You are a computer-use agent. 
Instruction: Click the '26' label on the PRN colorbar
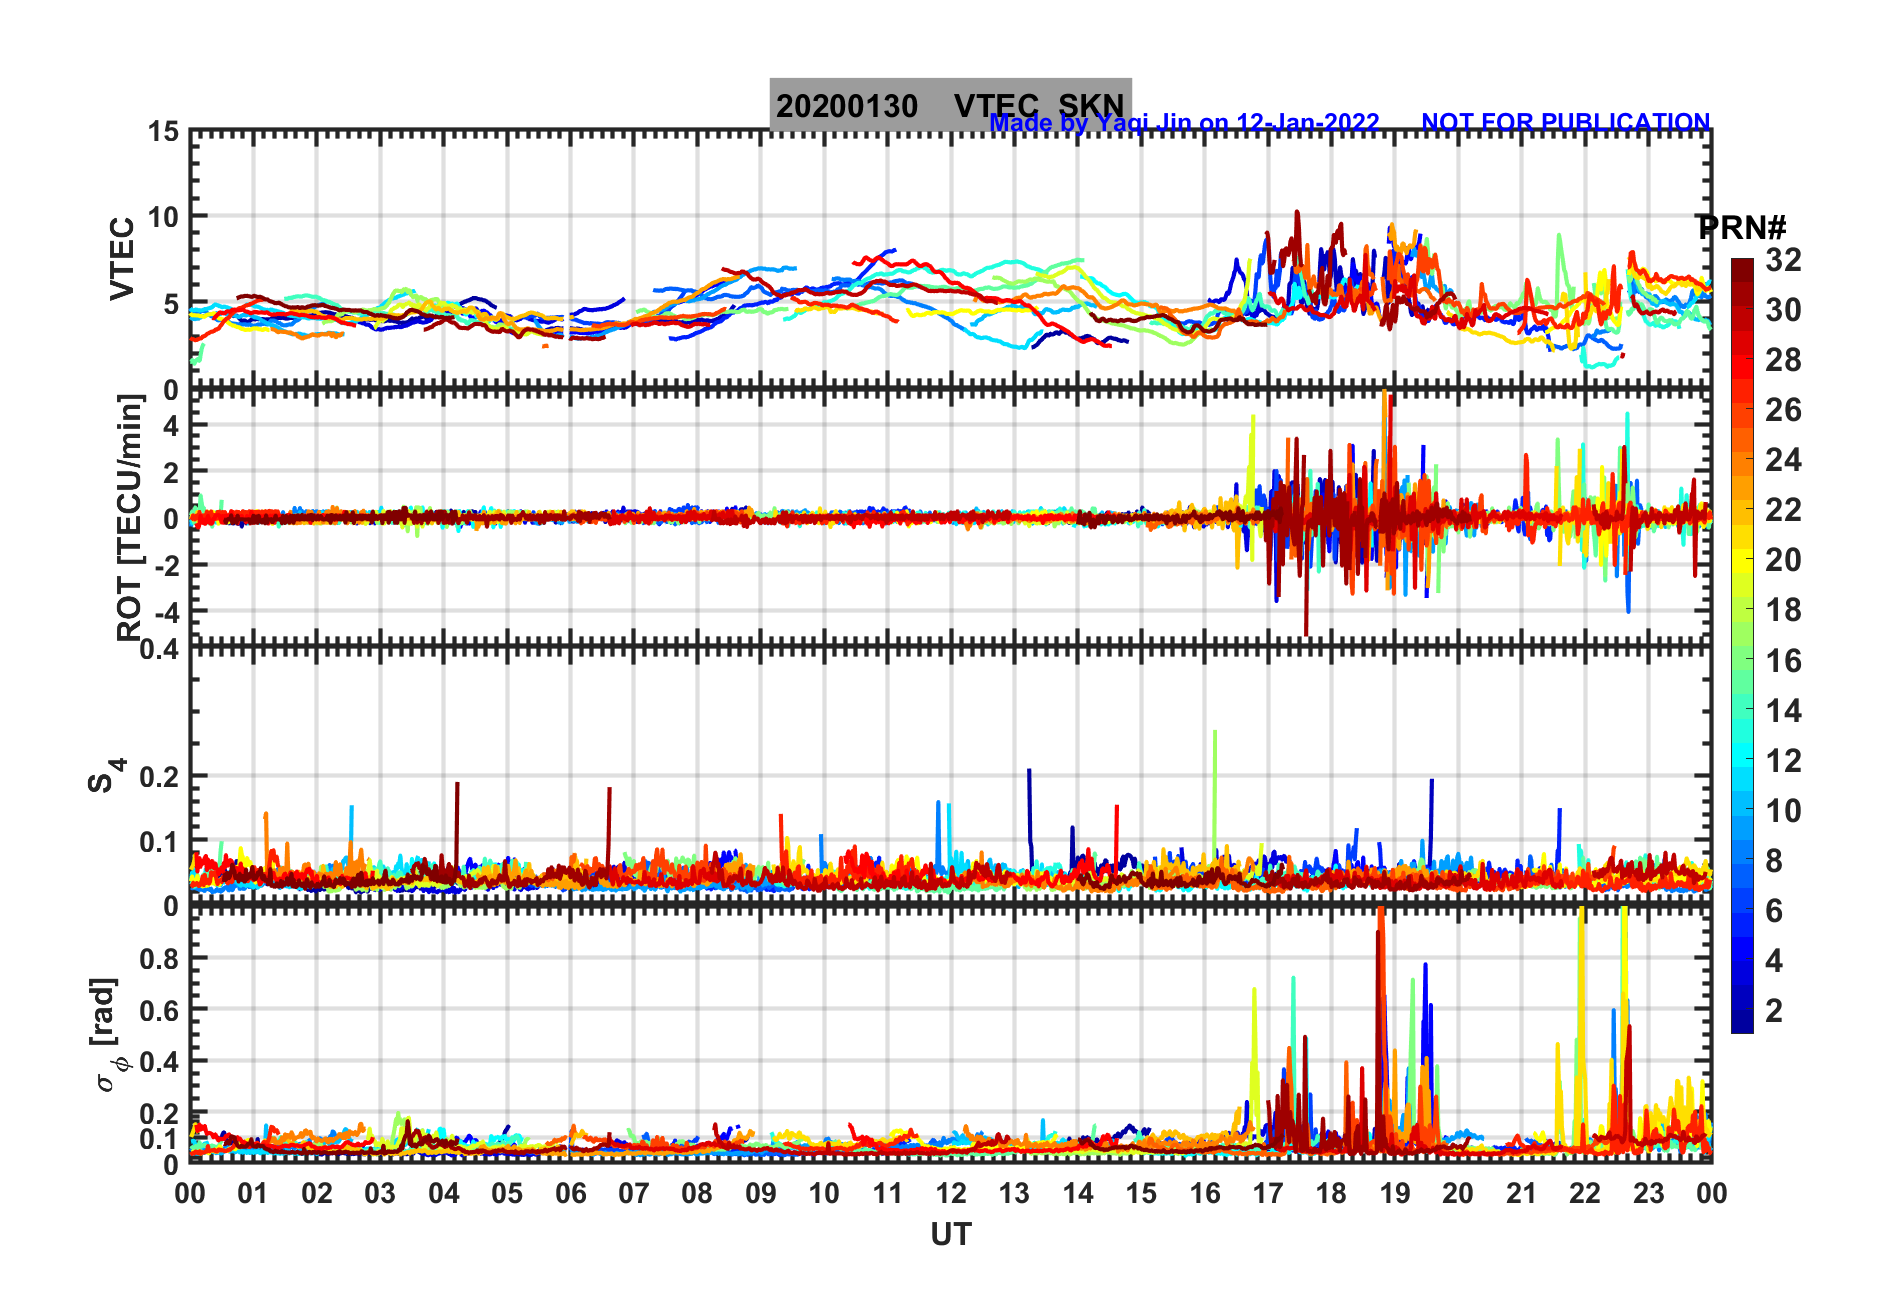click(x=1783, y=410)
